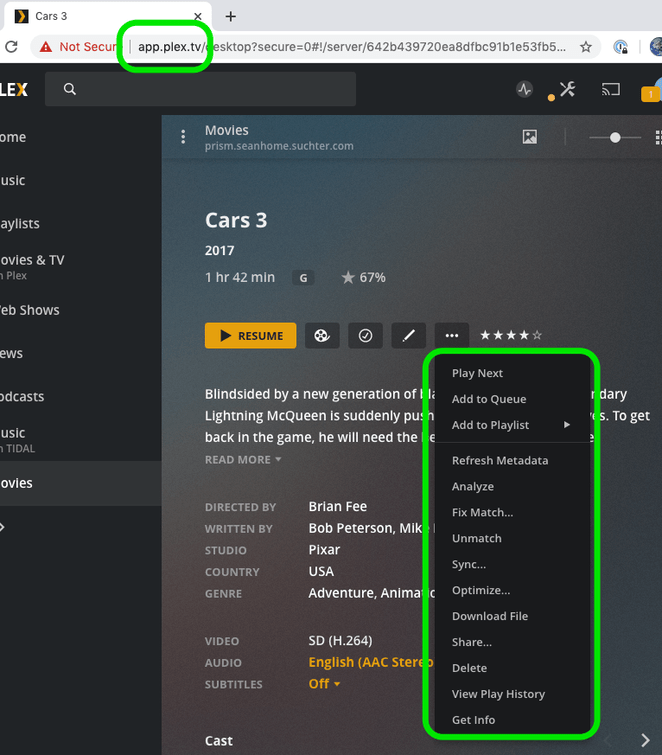Mark as played checkmark icon
This screenshot has width=662, height=755.
[x=365, y=336]
